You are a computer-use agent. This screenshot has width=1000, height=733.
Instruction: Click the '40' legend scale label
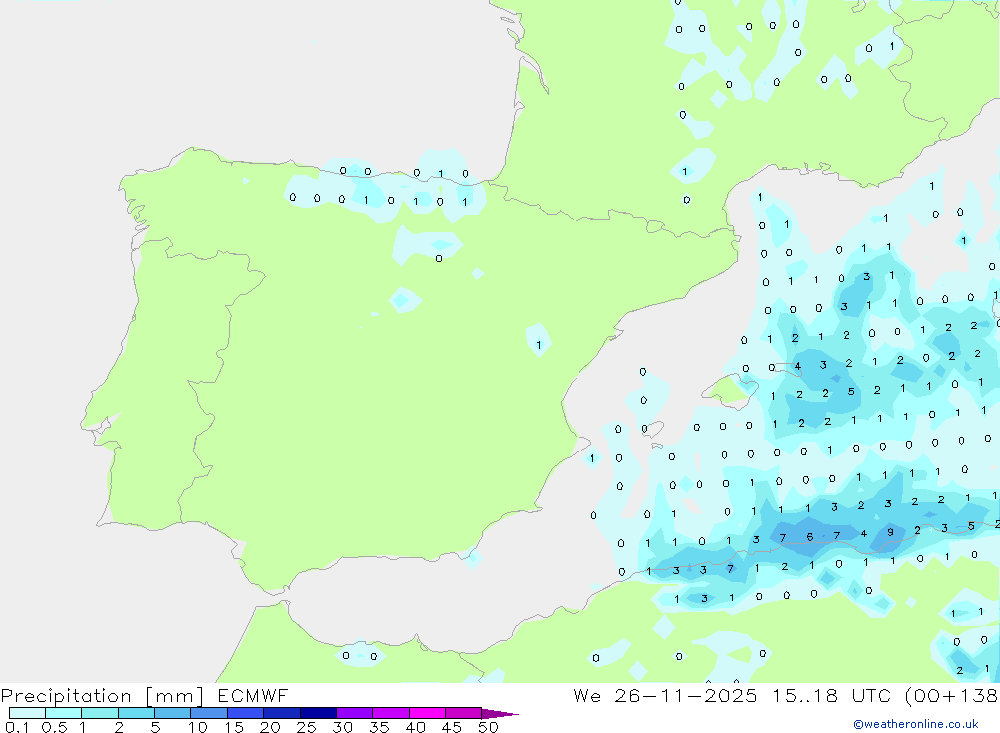click(415, 727)
